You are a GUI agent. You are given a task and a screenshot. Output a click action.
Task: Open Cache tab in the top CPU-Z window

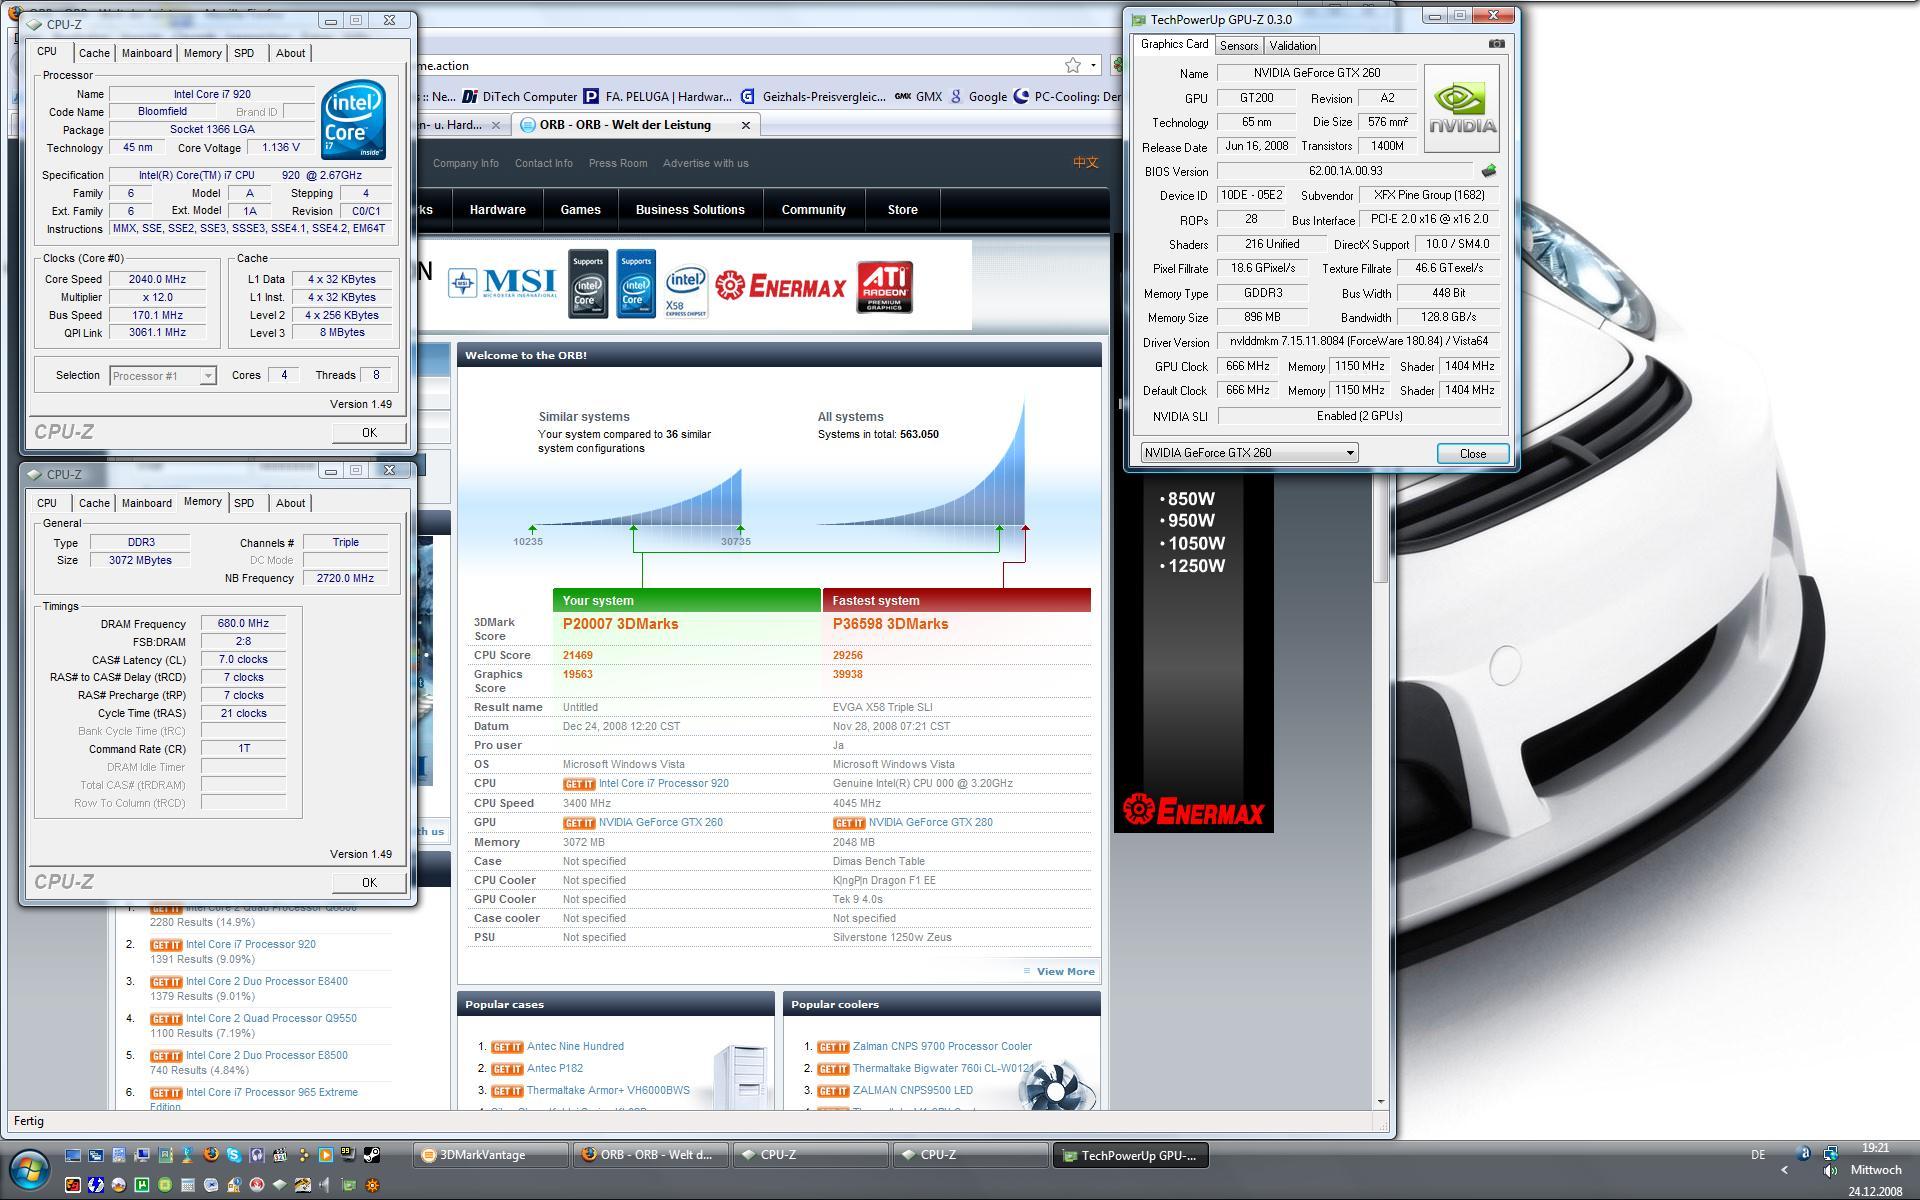pos(94,53)
